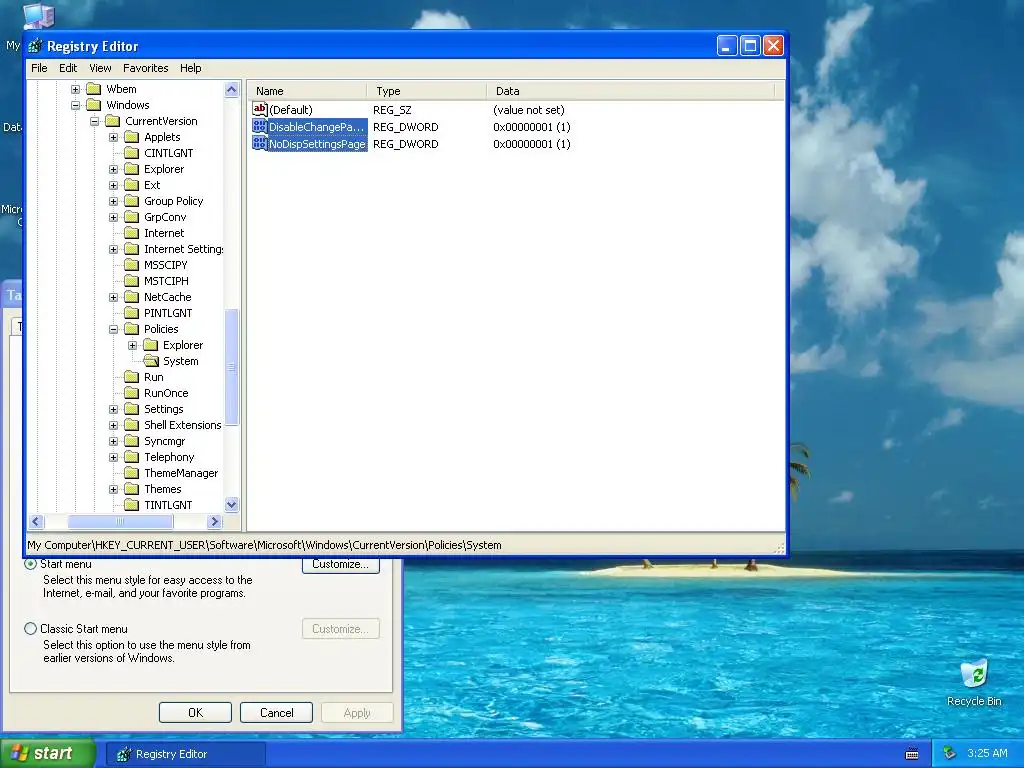
Task: Click the (Default) string value icon
Action: (259, 110)
